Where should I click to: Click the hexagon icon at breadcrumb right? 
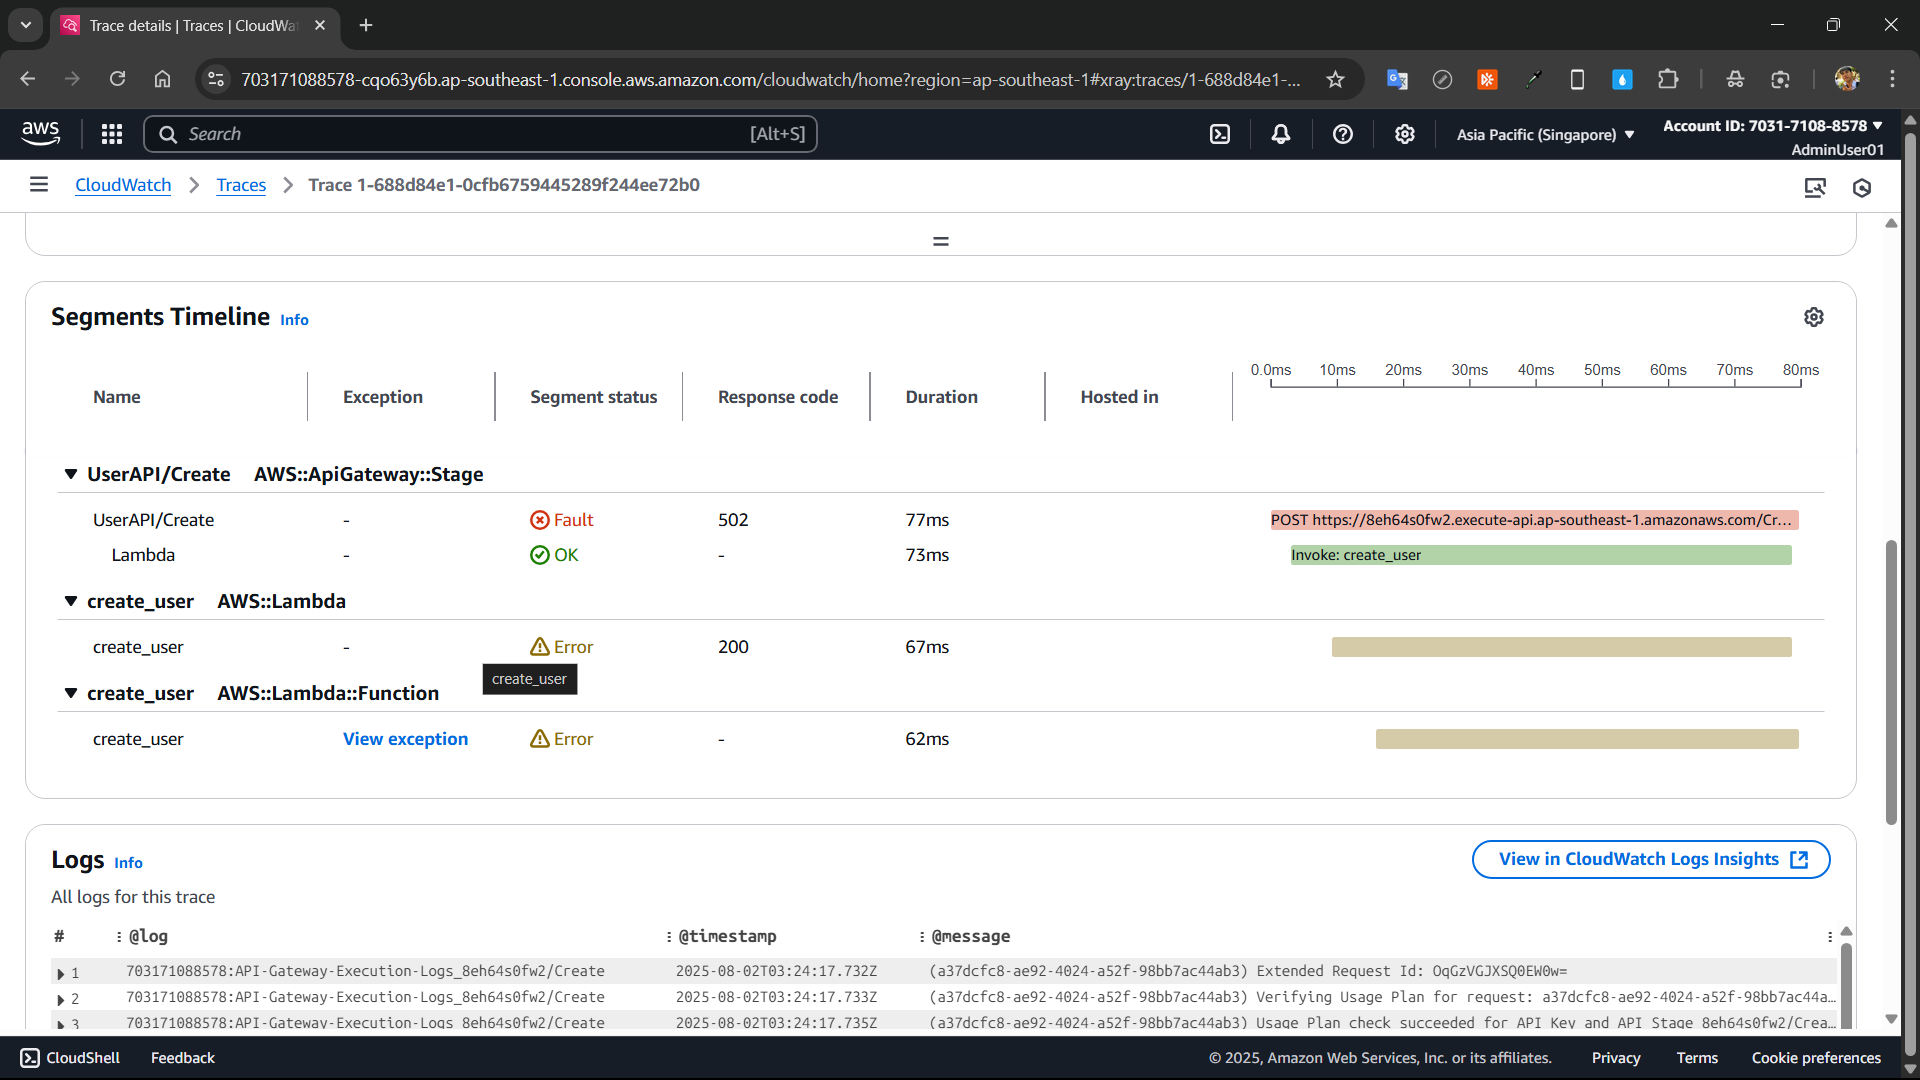pos(1862,187)
